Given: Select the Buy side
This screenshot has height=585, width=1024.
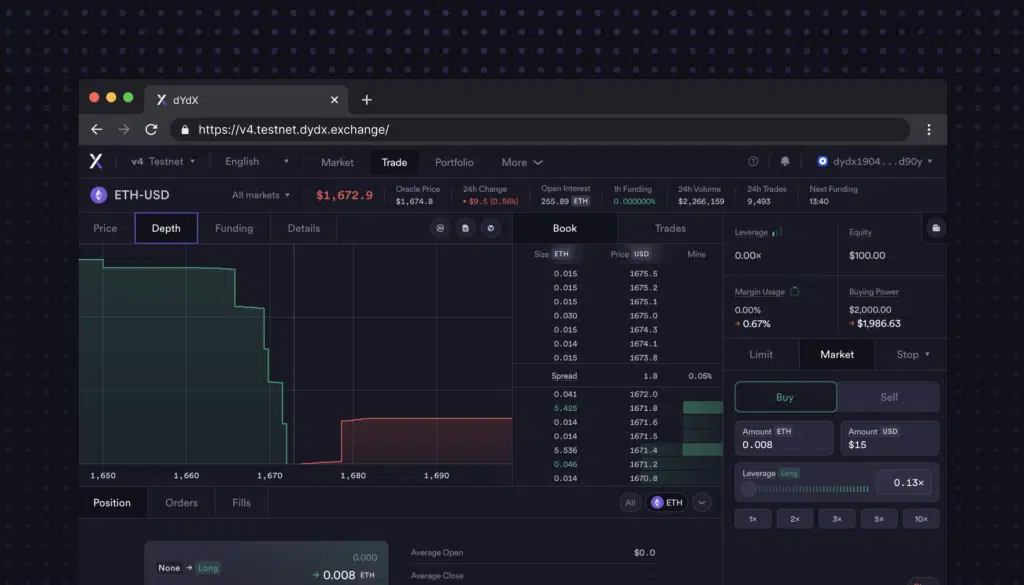Looking at the screenshot, I should [x=786, y=397].
